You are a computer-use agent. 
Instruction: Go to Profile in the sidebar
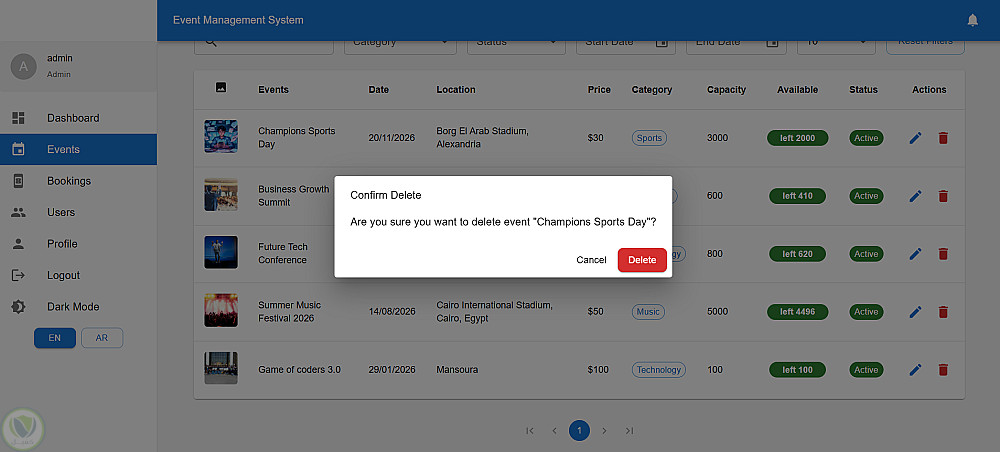62,244
